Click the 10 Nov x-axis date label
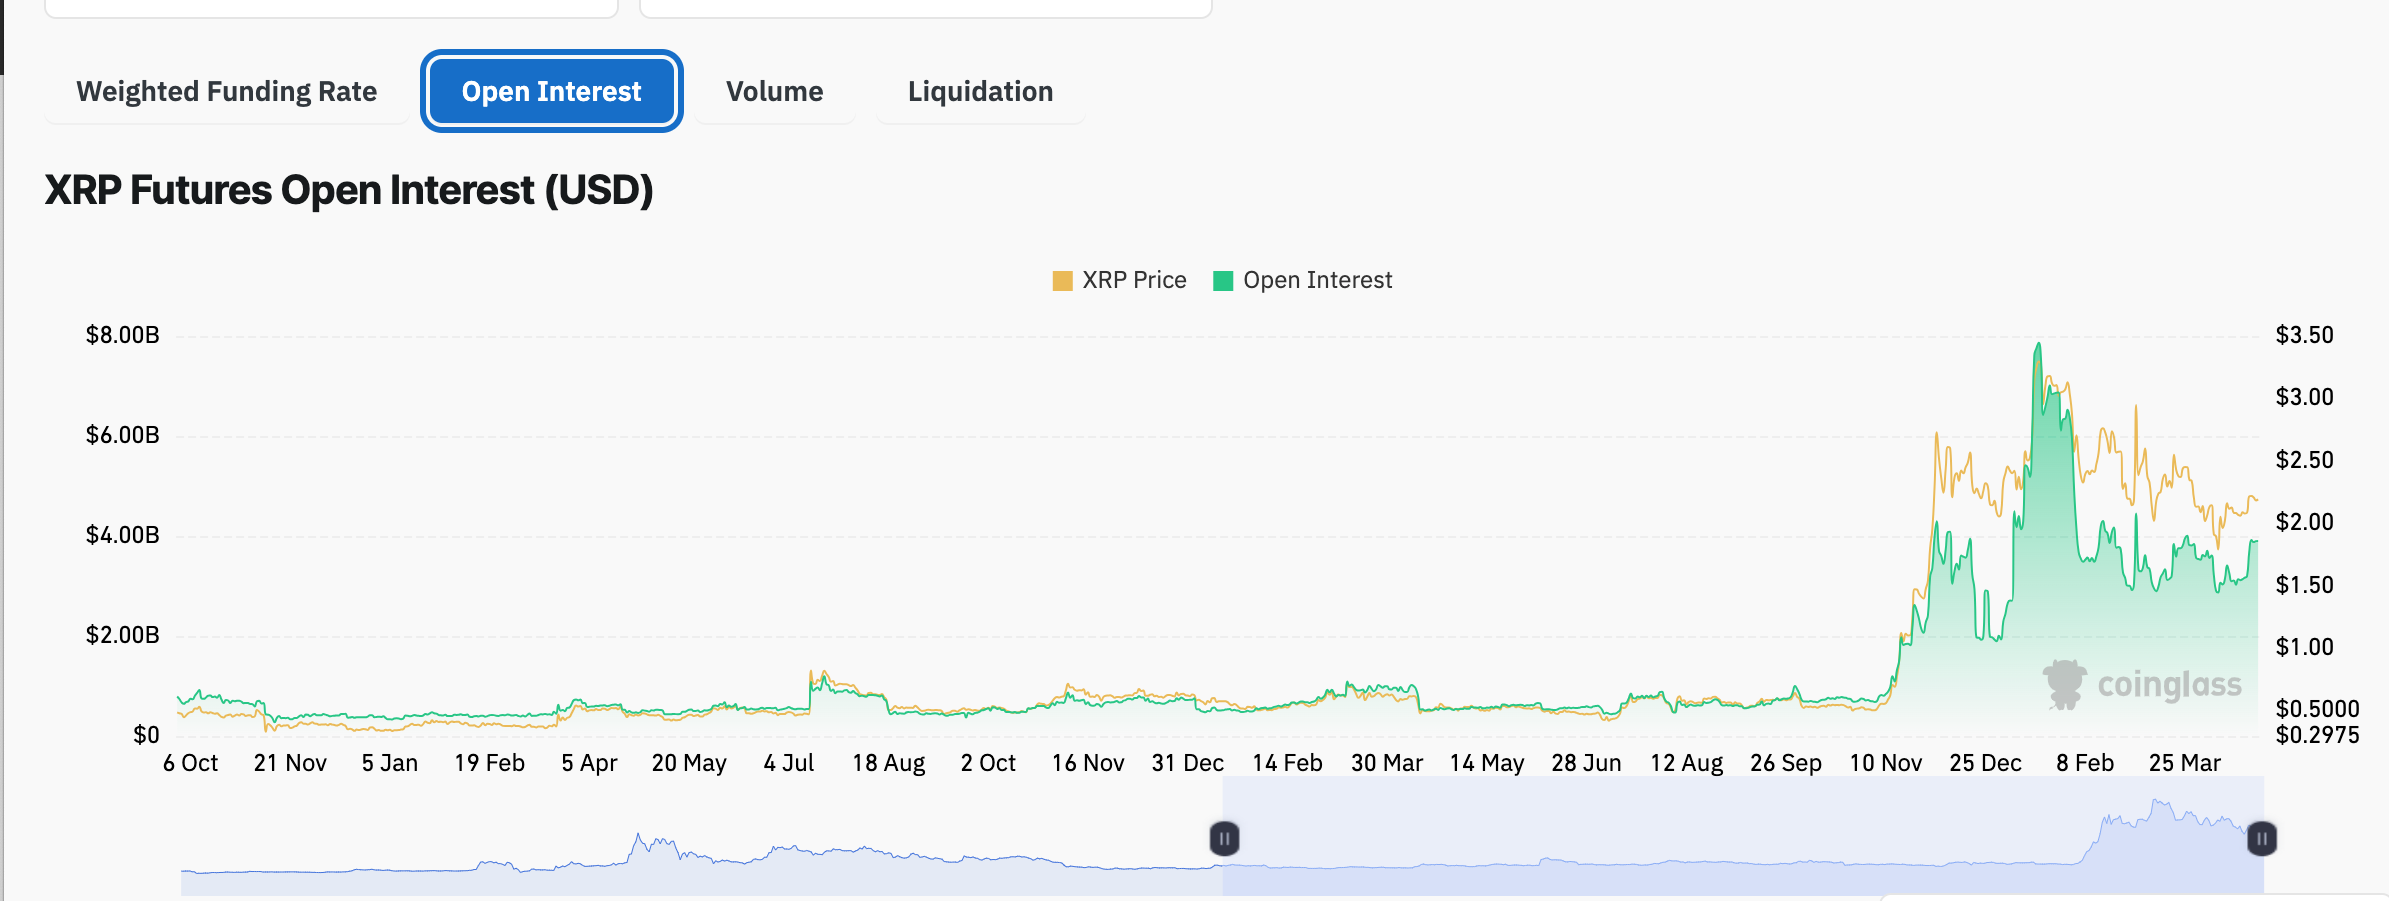Viewport: 2389px width, 901px height. pos(1885,763)
